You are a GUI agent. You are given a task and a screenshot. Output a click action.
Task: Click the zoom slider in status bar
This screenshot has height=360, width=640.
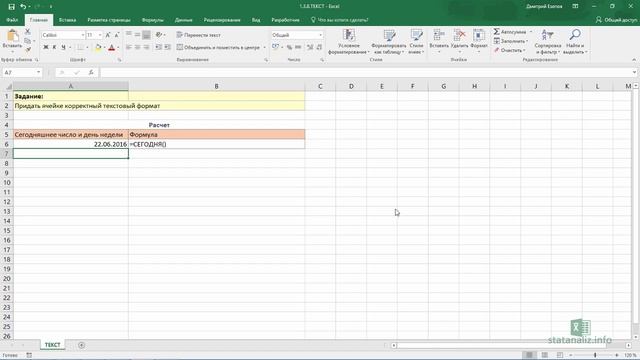(x=595, y=355)
